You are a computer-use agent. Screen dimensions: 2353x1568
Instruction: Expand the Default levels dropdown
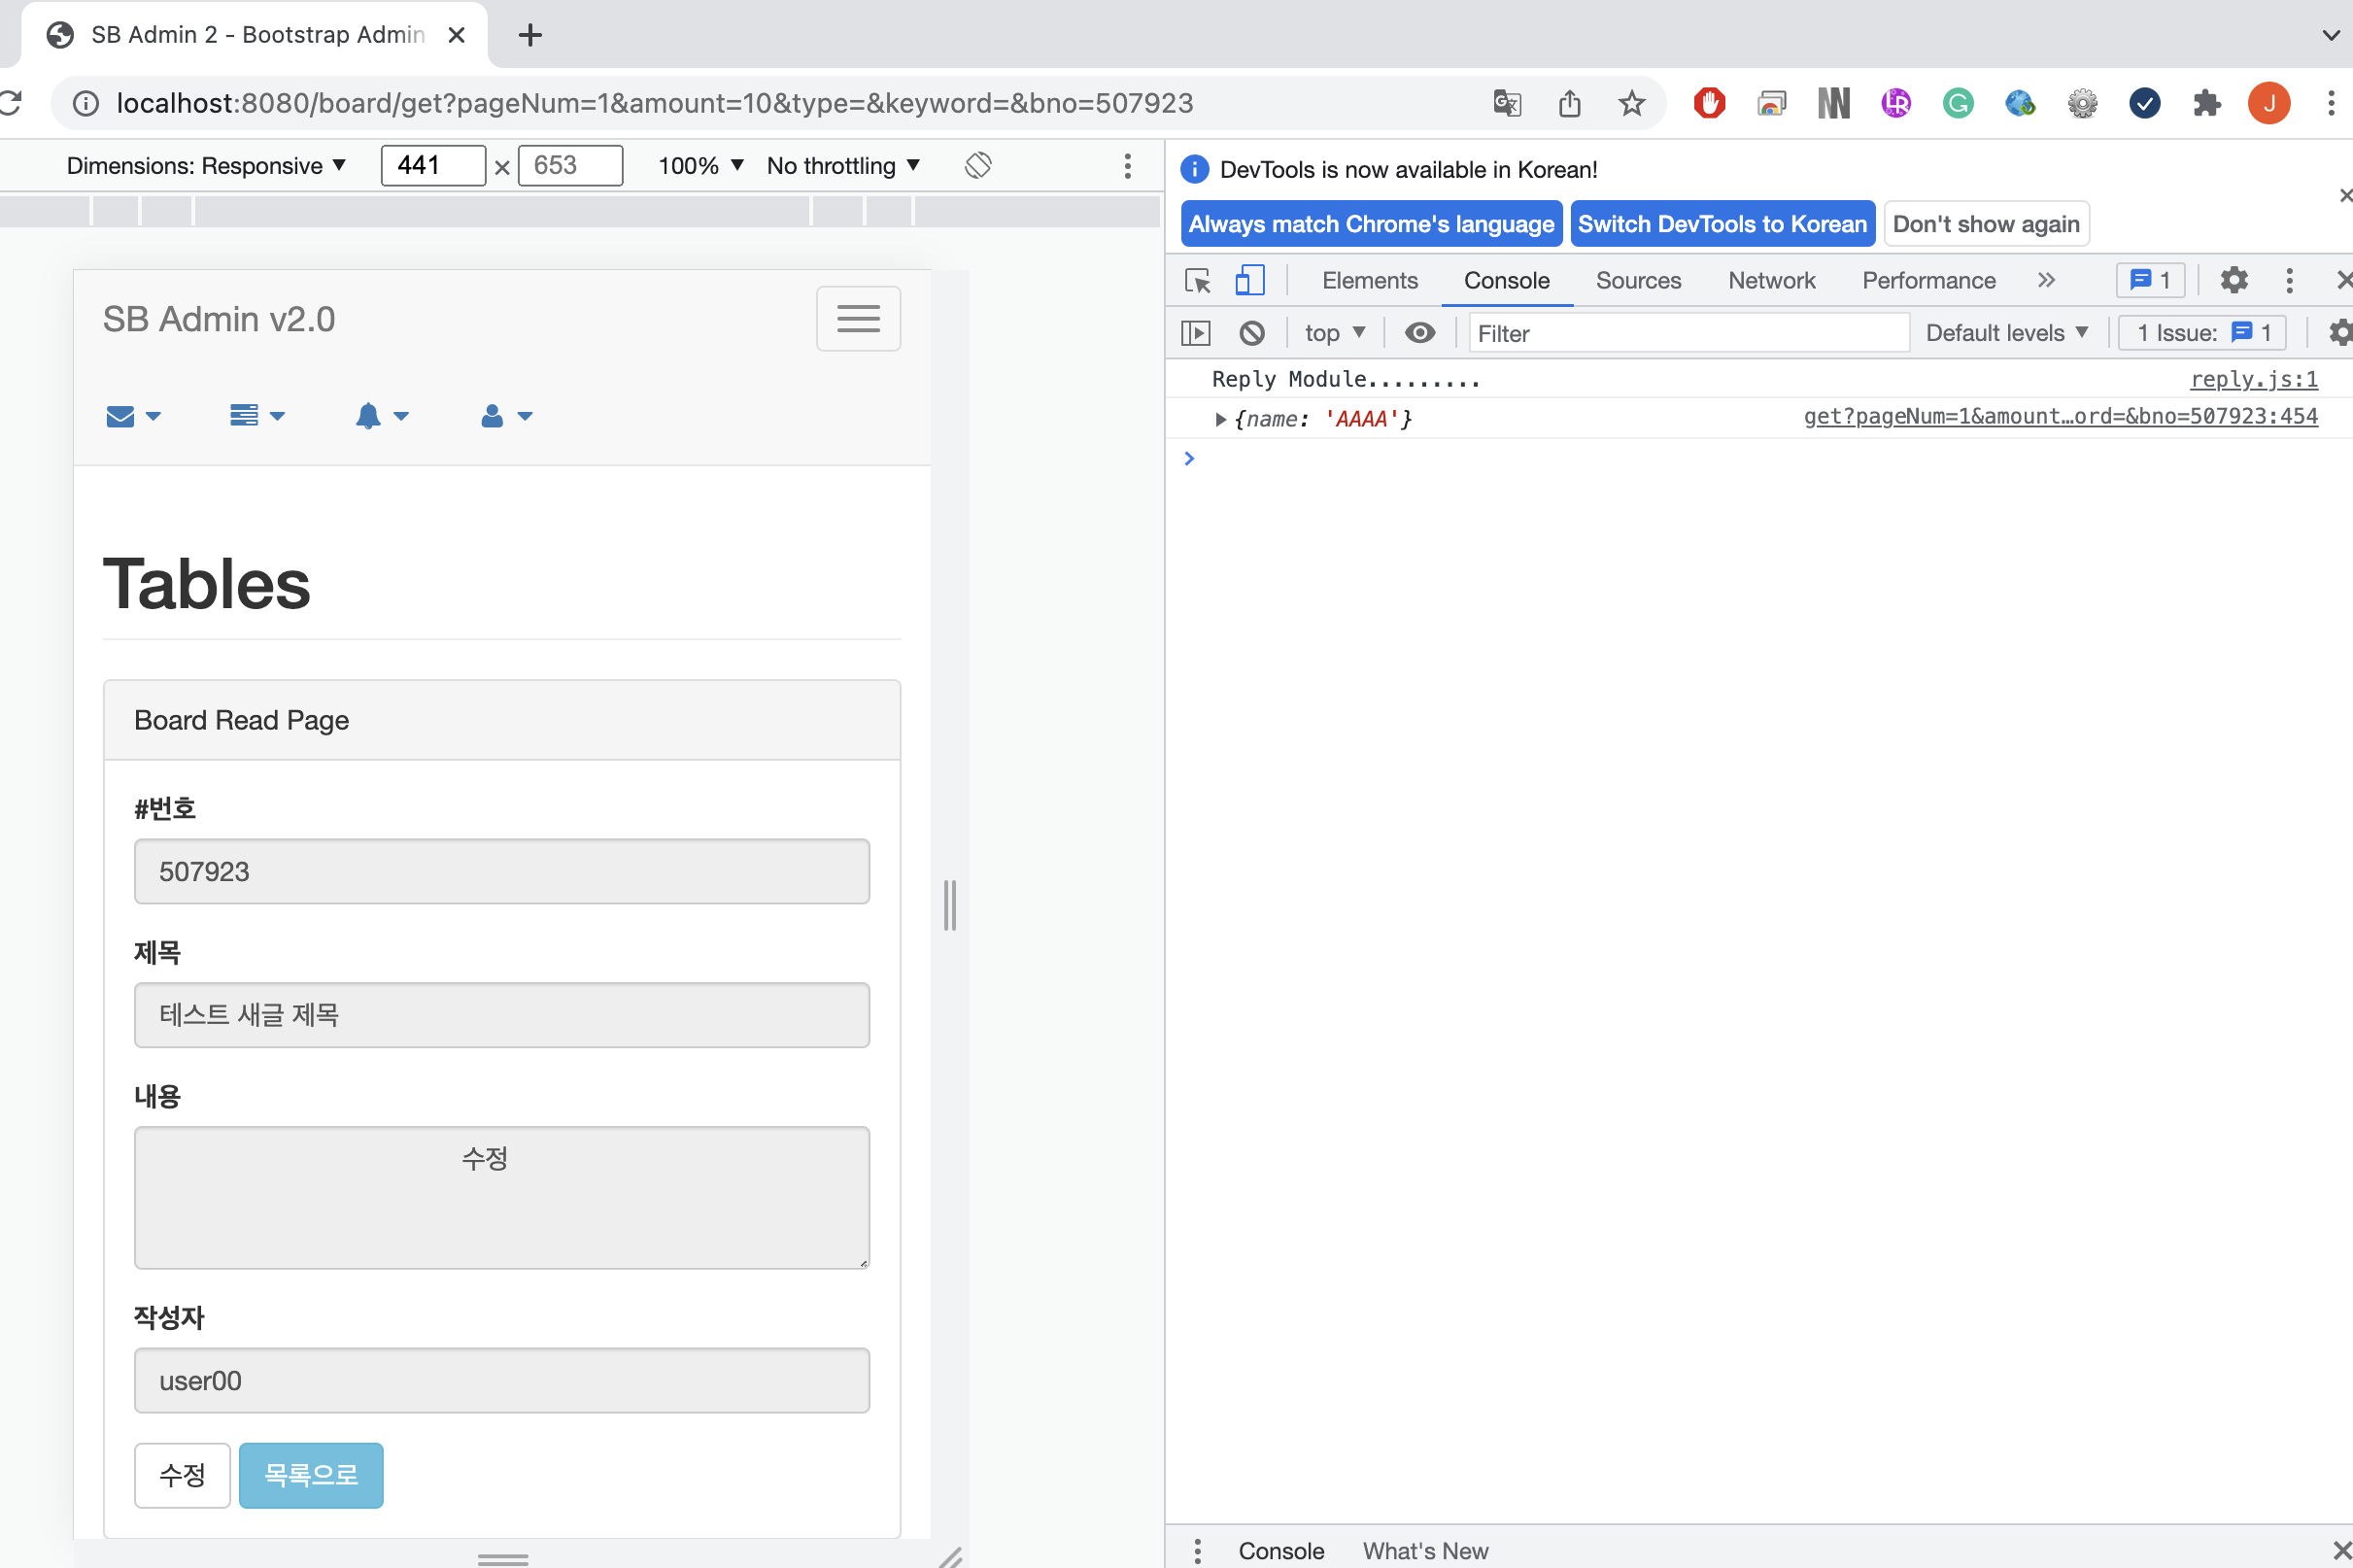click(2006, 333)
